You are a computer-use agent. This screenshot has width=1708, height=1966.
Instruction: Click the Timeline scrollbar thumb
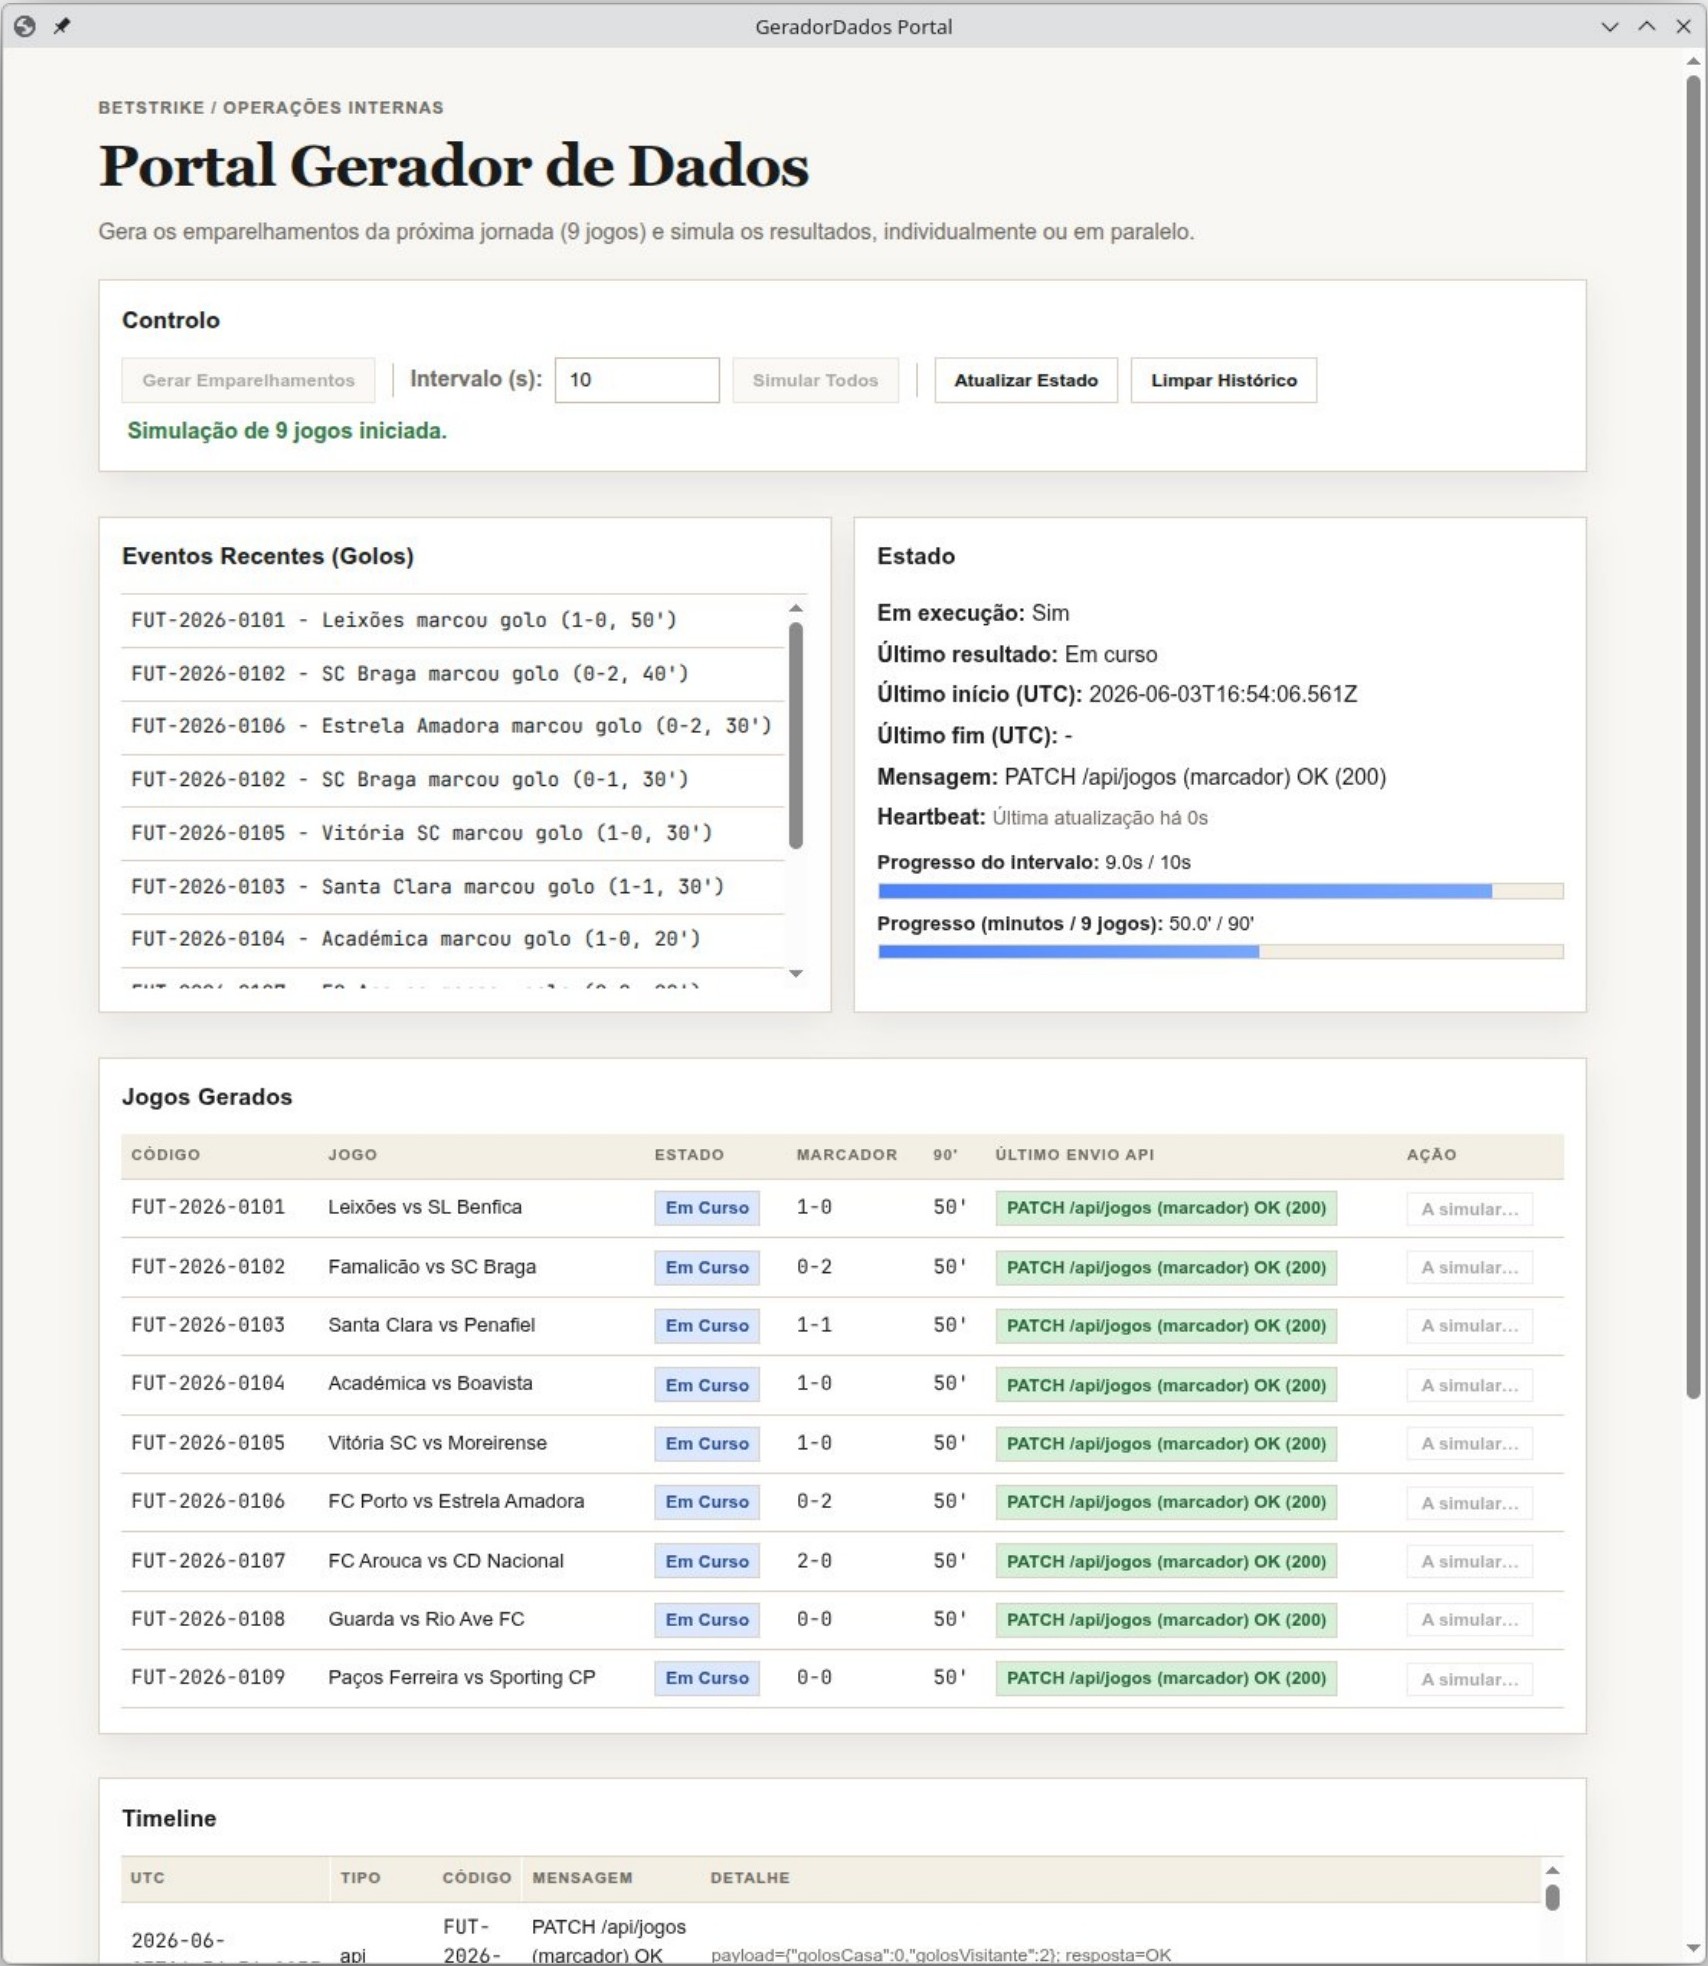pos(1552,1897)
